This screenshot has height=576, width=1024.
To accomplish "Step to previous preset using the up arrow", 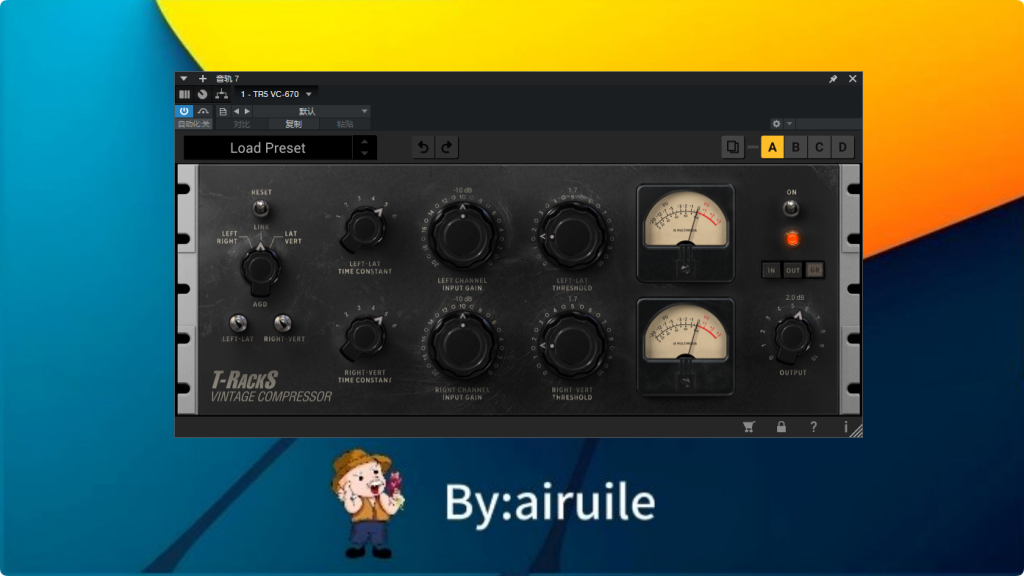I will click(364, 142).
